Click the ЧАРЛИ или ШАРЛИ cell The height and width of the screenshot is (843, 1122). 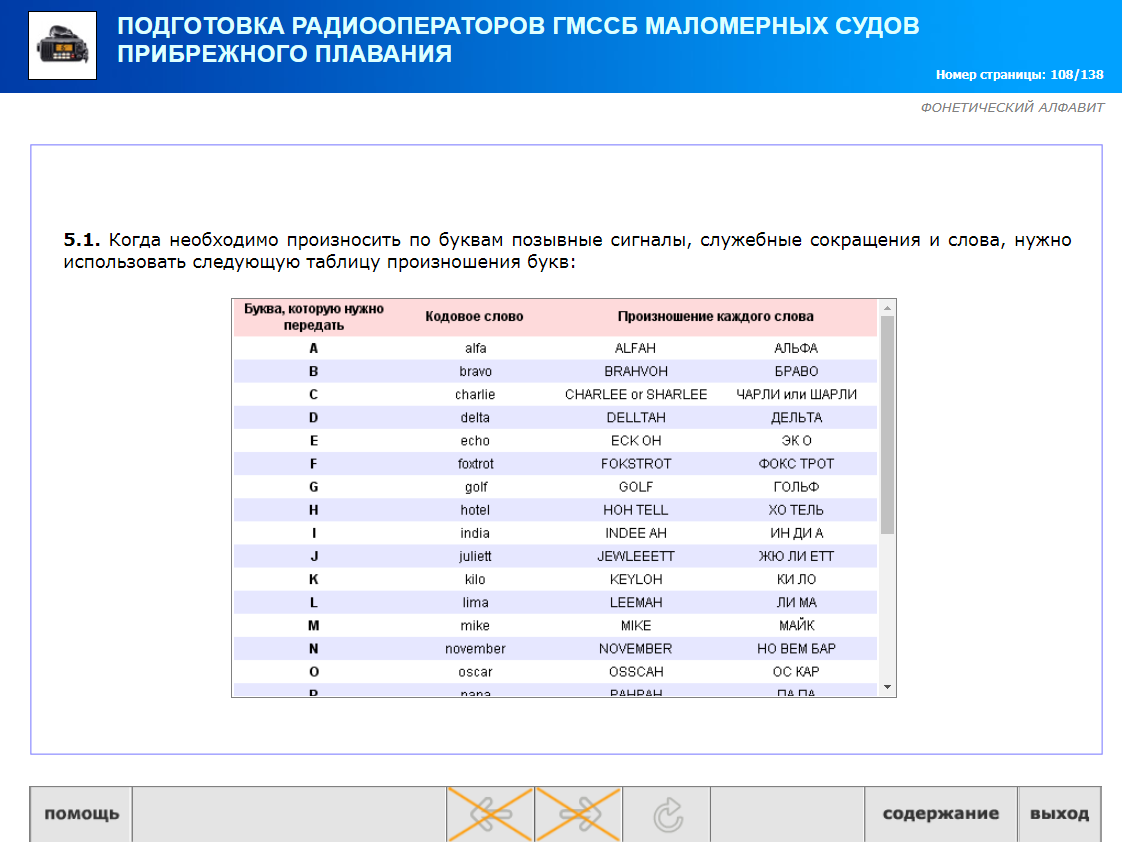pos(796,394)
